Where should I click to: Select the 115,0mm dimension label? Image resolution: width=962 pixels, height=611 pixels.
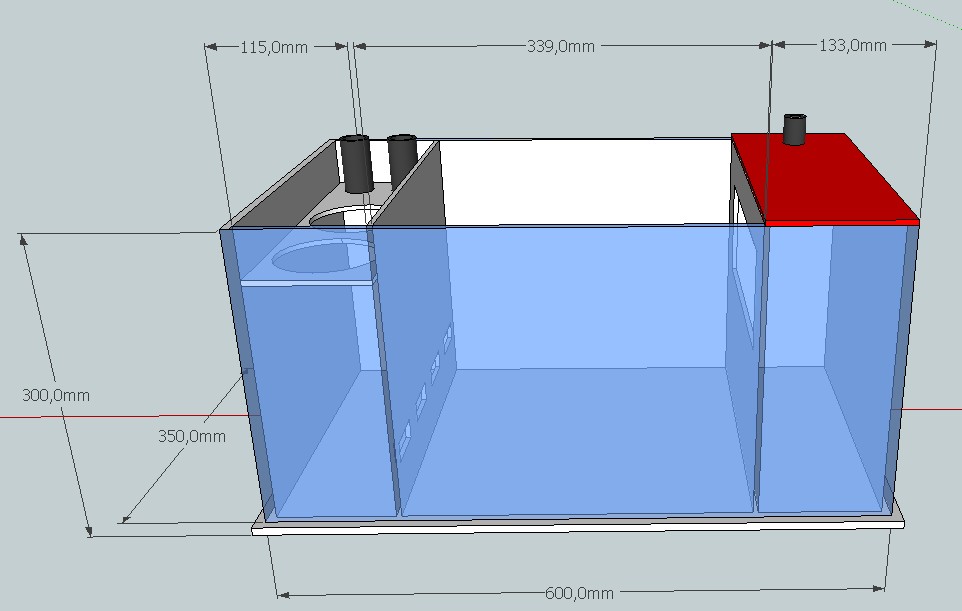(277, 45)
